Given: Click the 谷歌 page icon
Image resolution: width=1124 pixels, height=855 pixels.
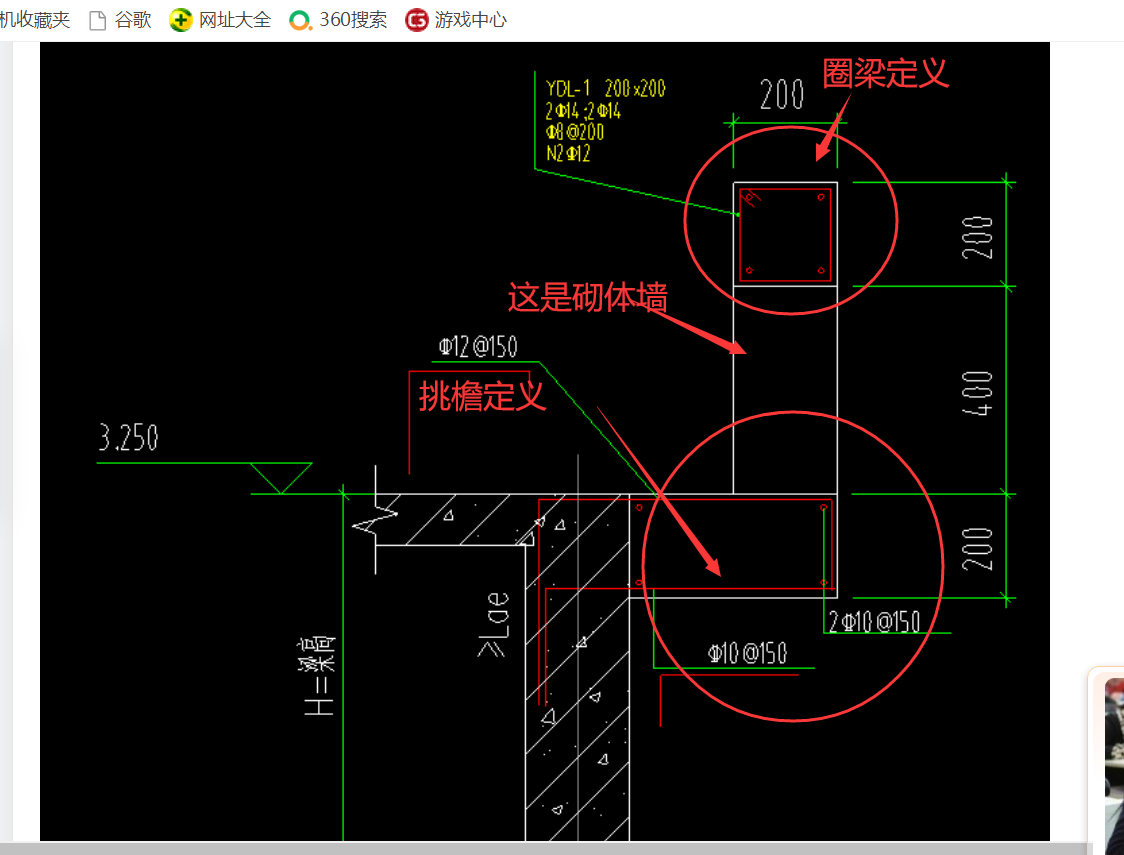Looking at the screenshot, I should [97, 20].
